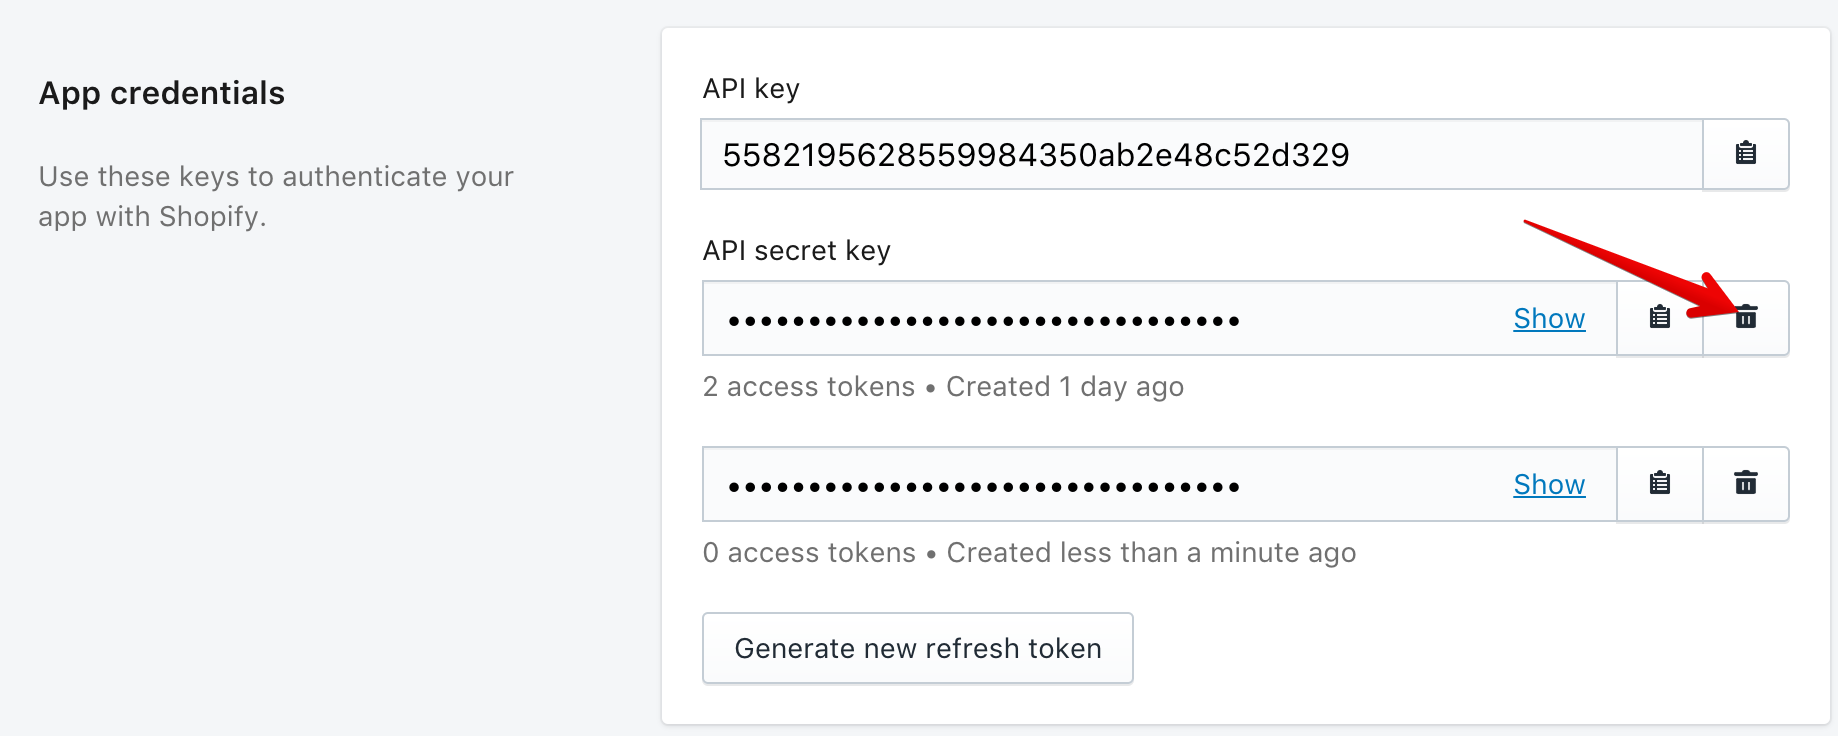Image resolution: width=1838 pixels, height=736 pixels.
Task: Copy the secret key created 1 day ago
Action: tap(1660, 318)
